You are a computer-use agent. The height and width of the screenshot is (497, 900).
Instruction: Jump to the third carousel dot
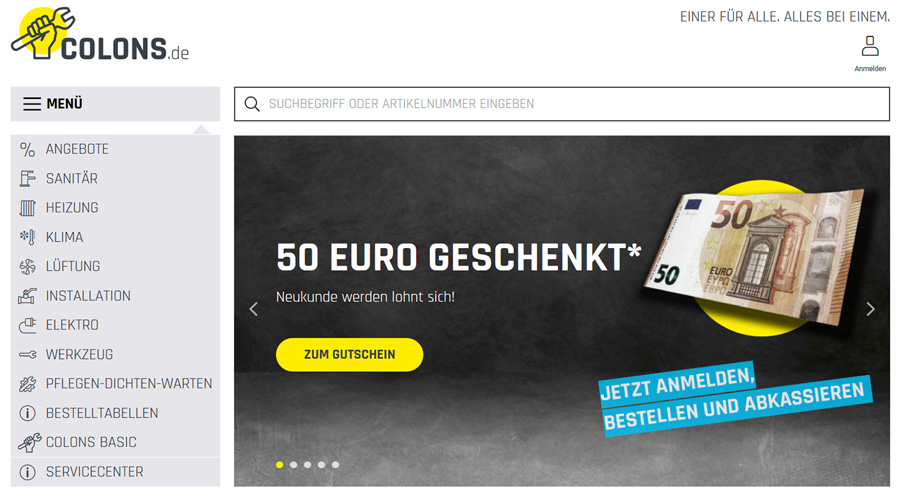click(x=308, y=465)
